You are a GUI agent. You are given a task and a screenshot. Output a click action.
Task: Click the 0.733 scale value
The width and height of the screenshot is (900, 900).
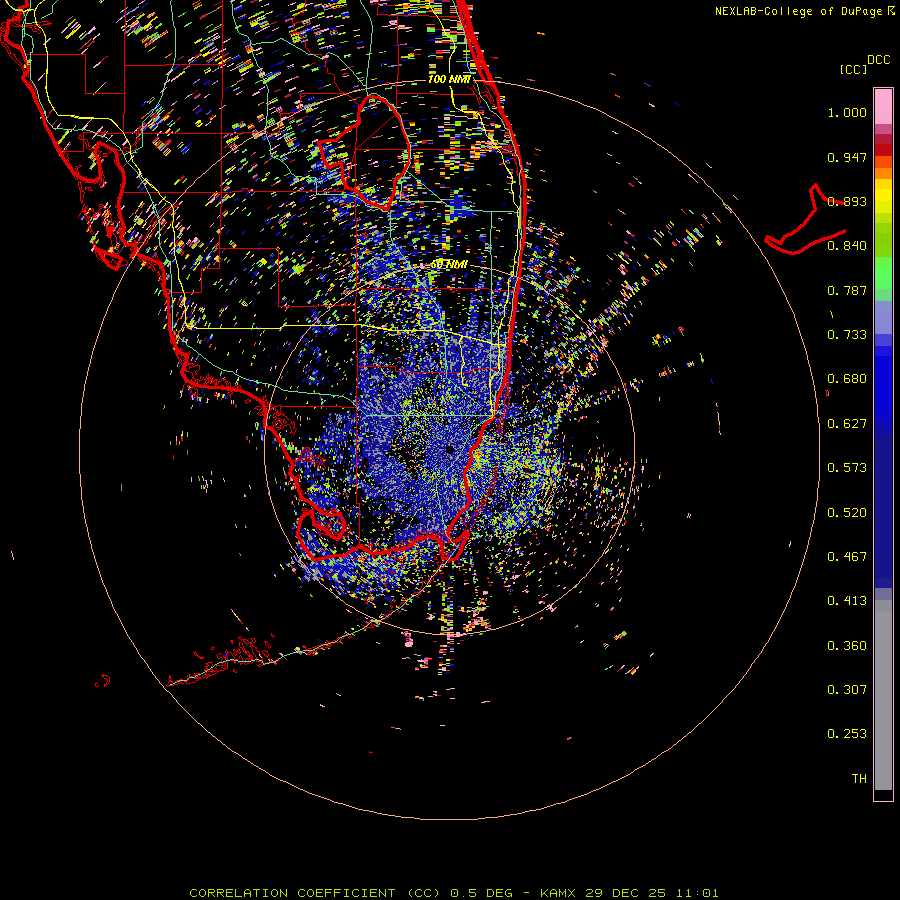point(847,335)
